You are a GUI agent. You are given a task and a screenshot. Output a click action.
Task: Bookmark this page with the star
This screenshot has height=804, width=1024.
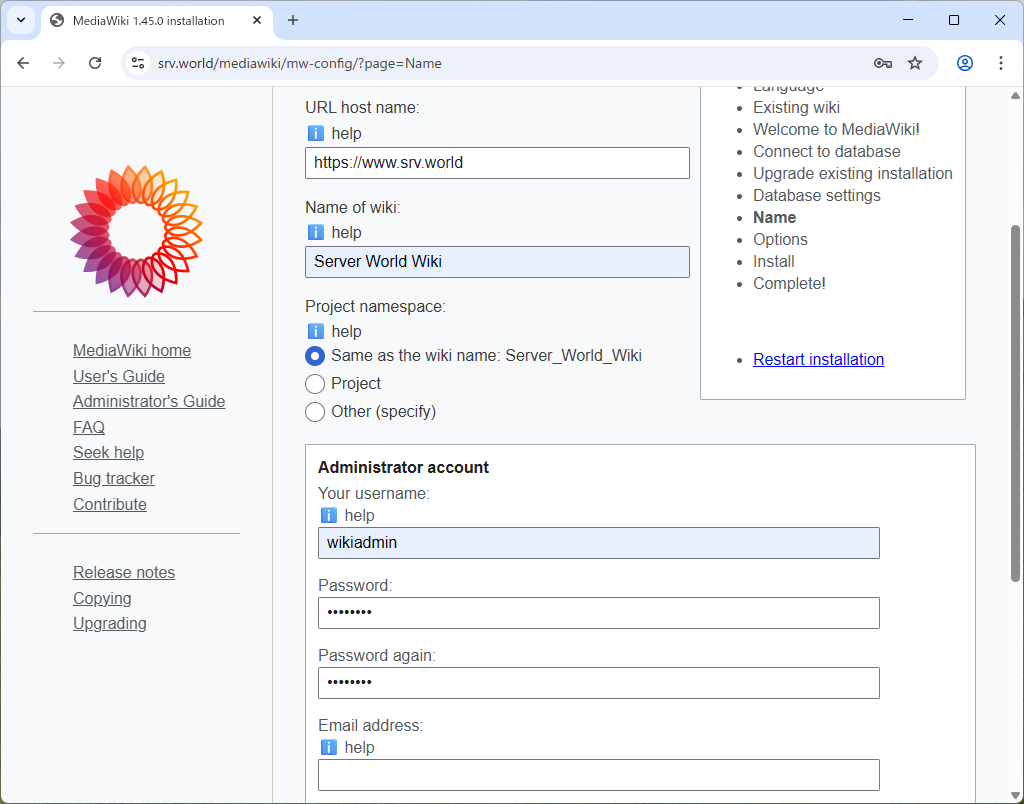tap(915, 62)
